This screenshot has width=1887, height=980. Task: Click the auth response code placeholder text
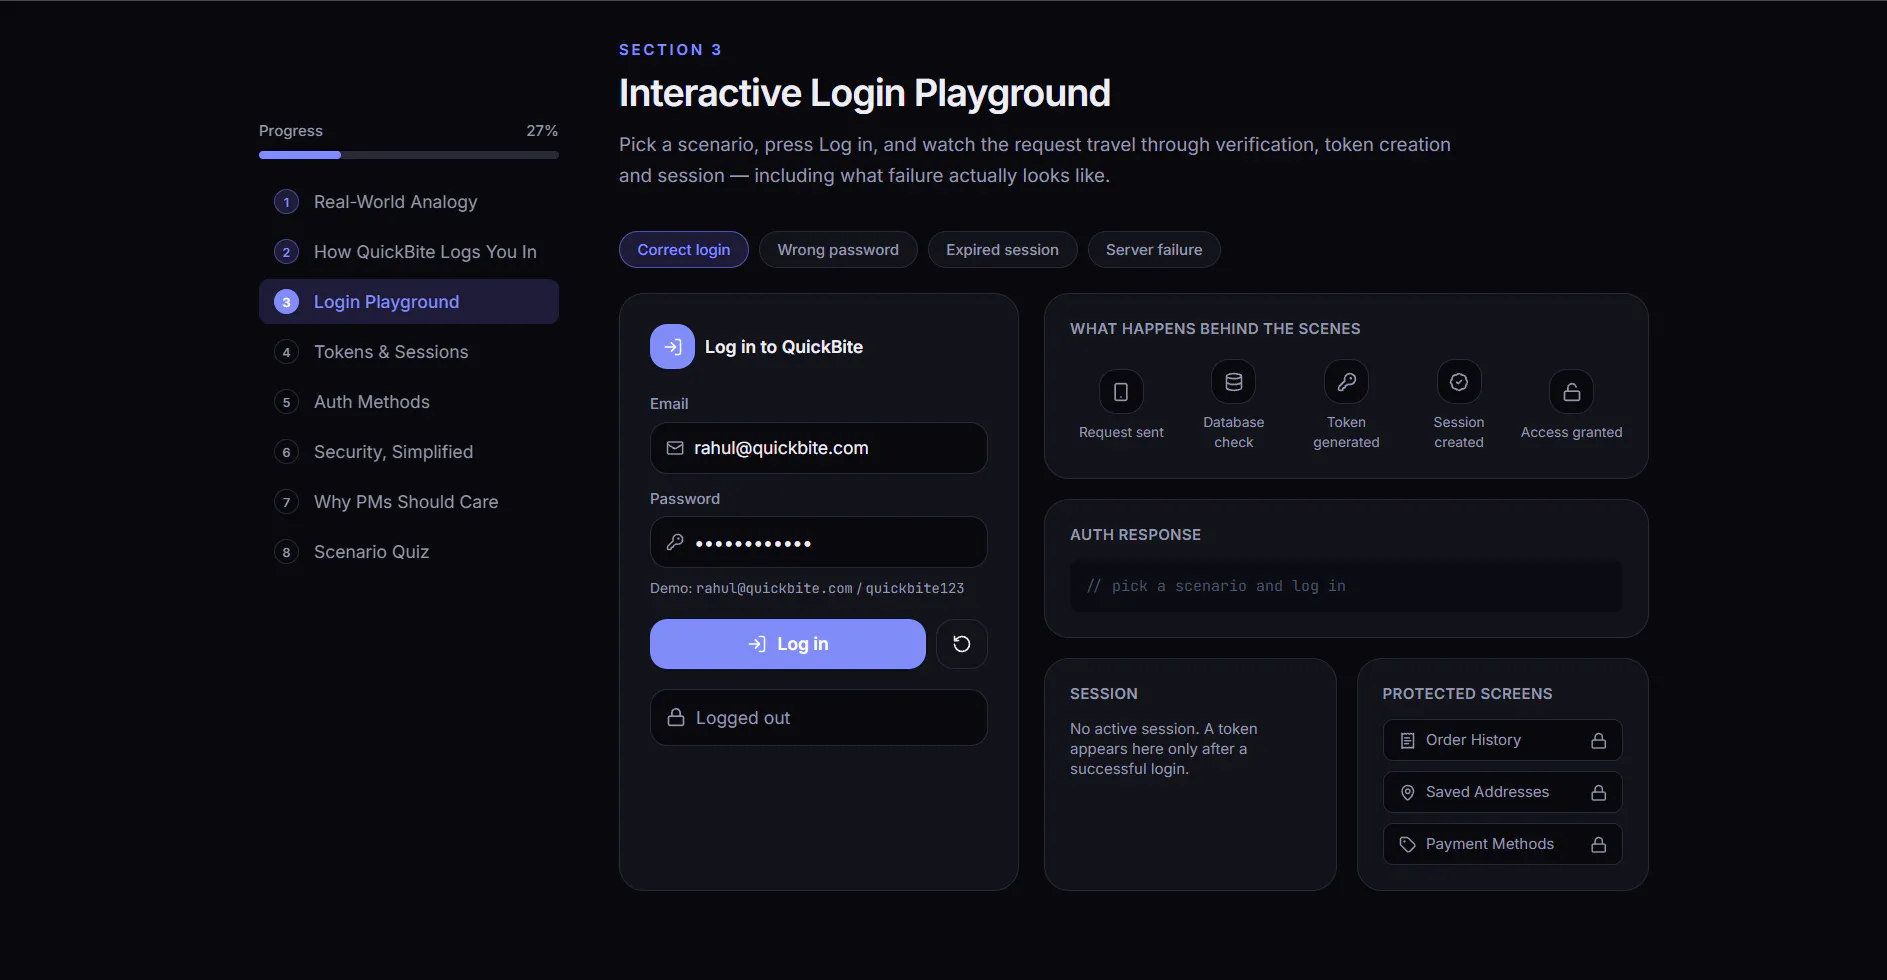coord(1216,586)
